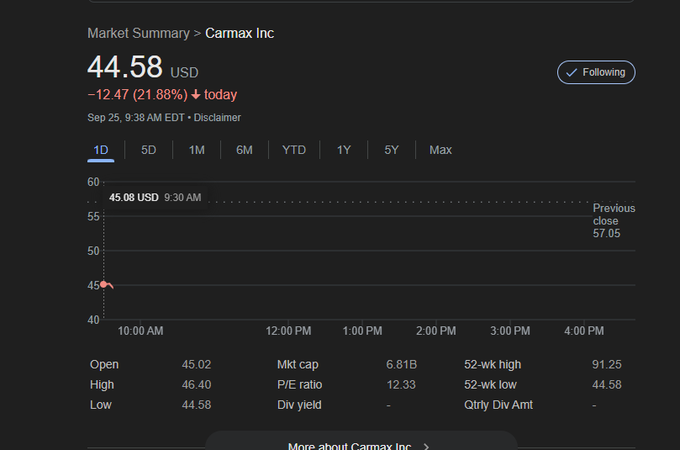This screenshot has height=450, width=680.
Task: Click the 12:00 PM axis label
Action: [x=288, y=331]
